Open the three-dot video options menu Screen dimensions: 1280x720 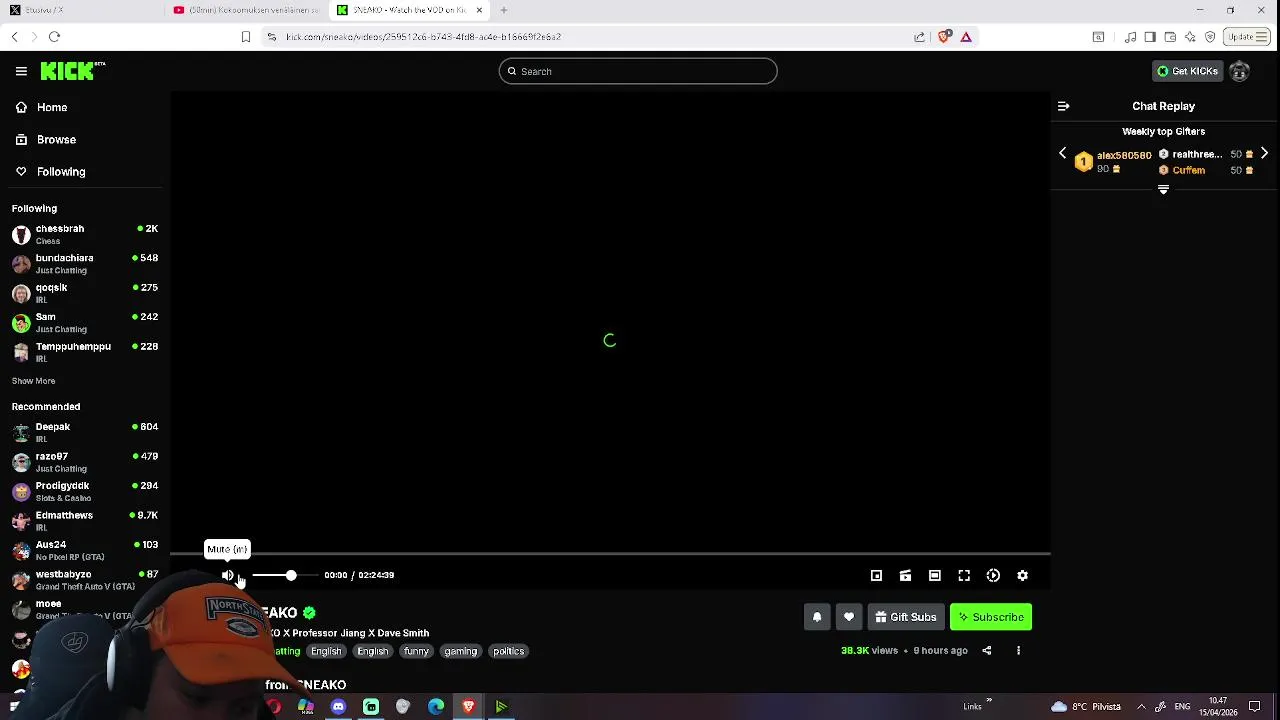(x=1018, y=650)
